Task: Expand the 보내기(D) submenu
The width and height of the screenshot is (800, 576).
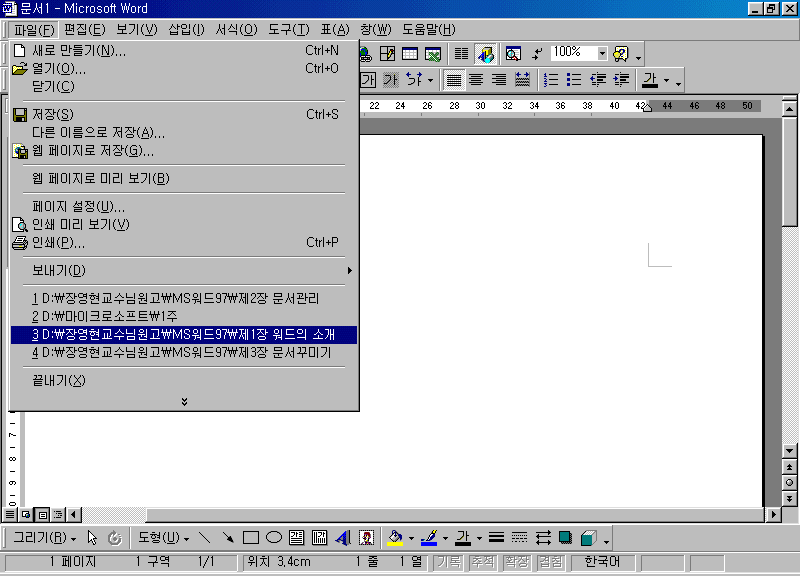Action: coord(184,270)
